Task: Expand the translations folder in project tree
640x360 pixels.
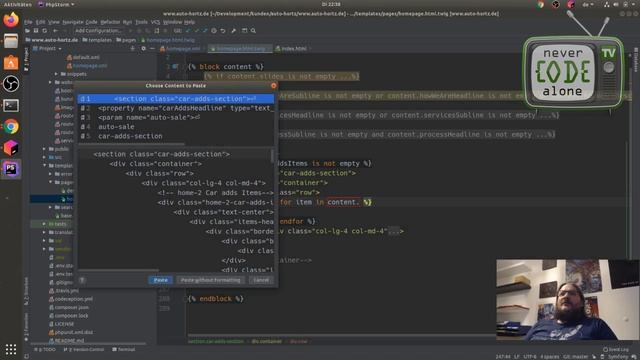Action: pos(44,232)
